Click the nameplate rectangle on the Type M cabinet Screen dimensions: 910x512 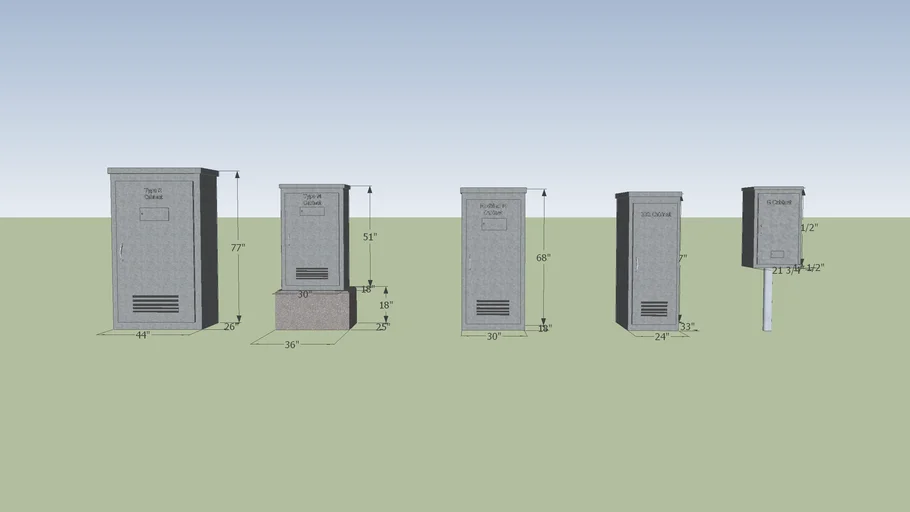point(312,211)
